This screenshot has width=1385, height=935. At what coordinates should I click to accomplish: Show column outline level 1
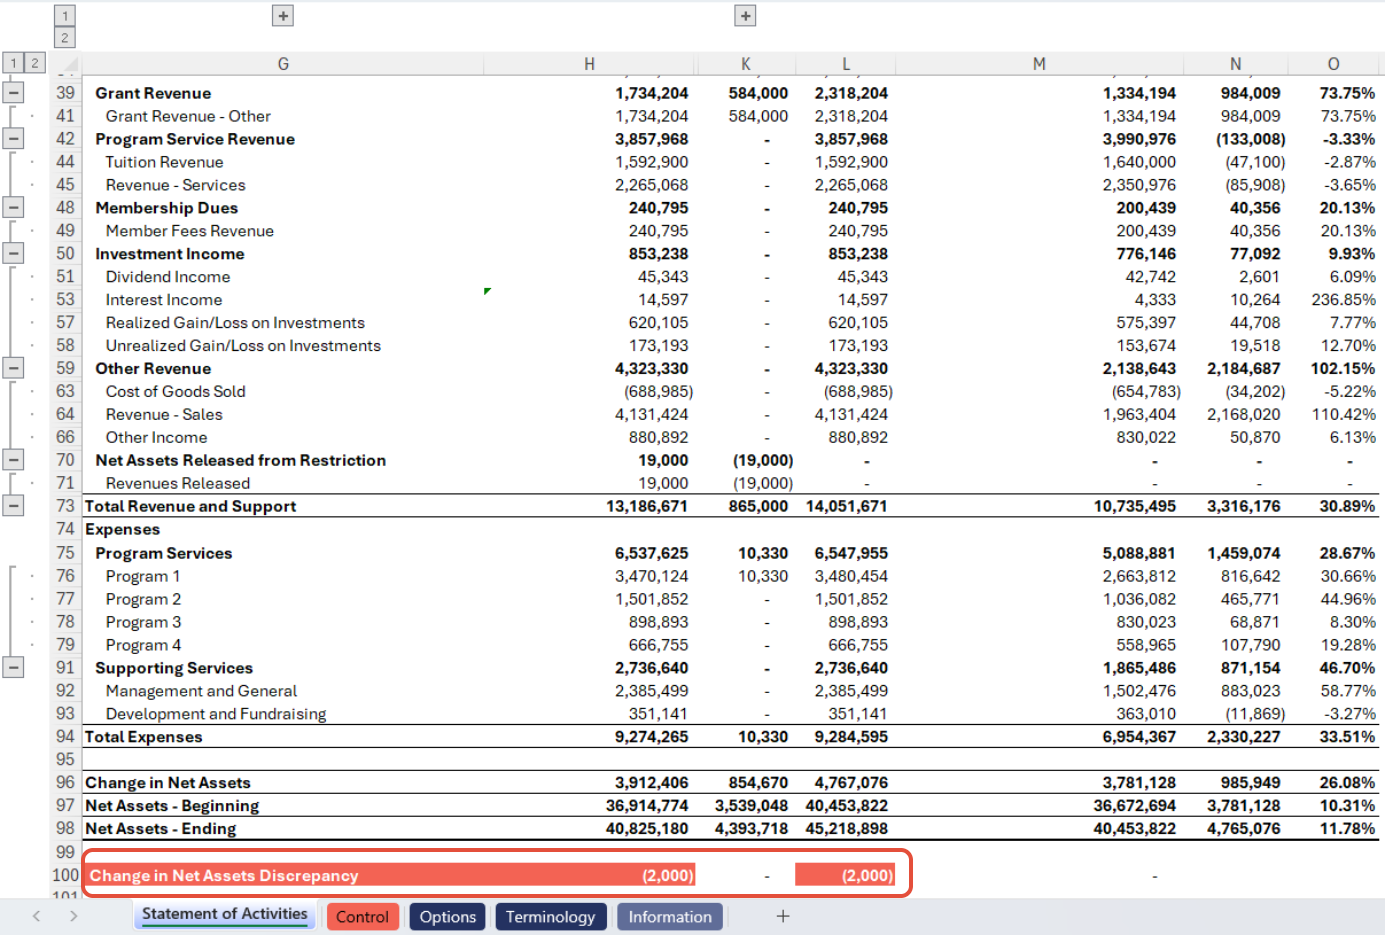[65, 16]
